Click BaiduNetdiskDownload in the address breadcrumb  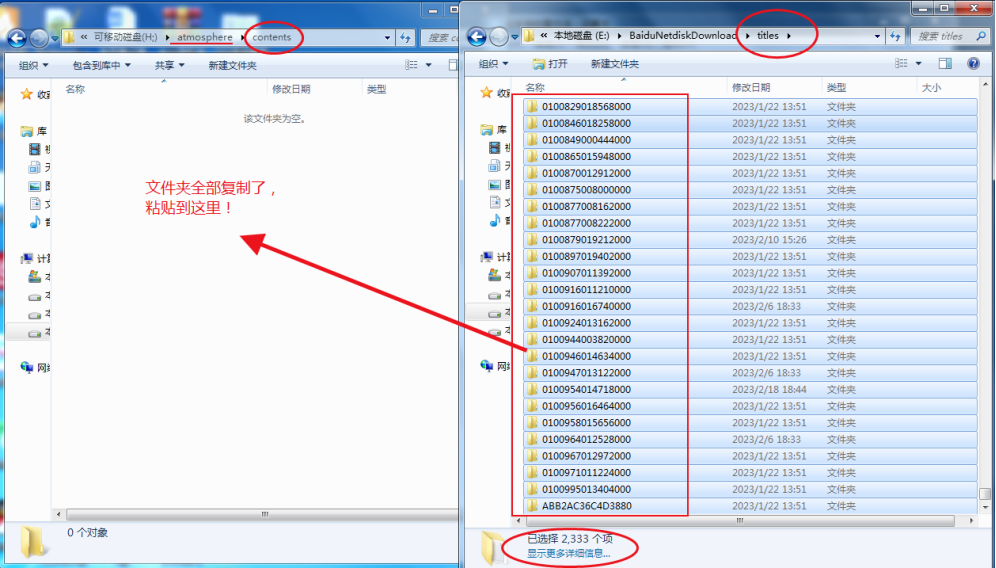tap(682, 36)
